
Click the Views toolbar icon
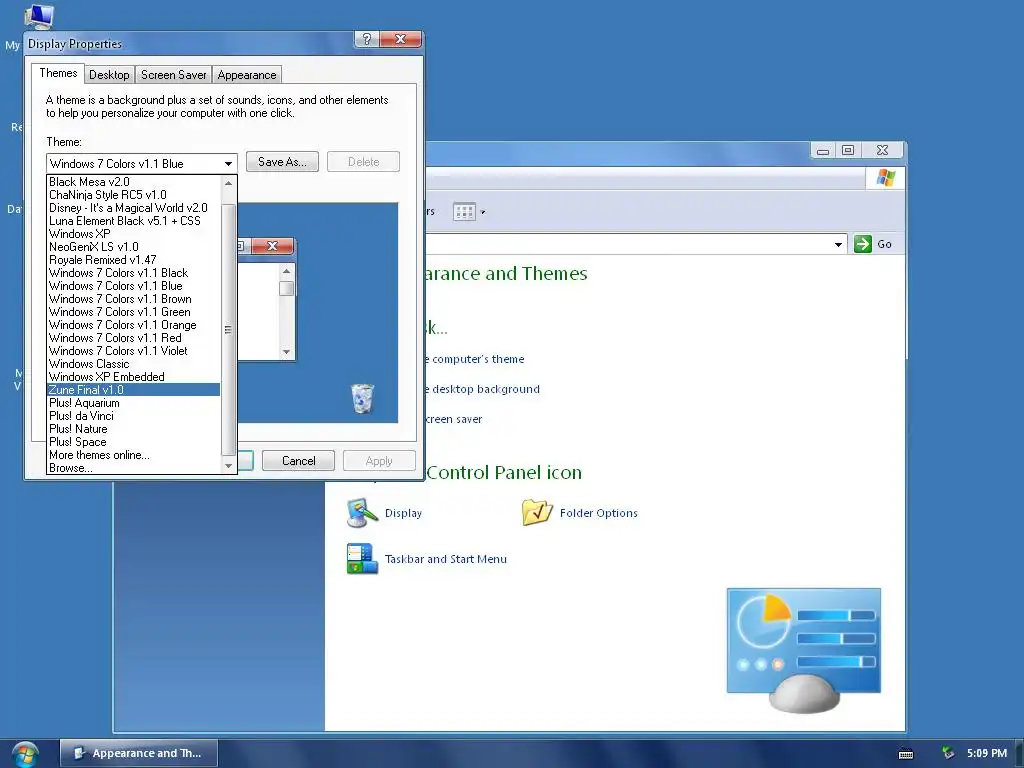(464, 212)
